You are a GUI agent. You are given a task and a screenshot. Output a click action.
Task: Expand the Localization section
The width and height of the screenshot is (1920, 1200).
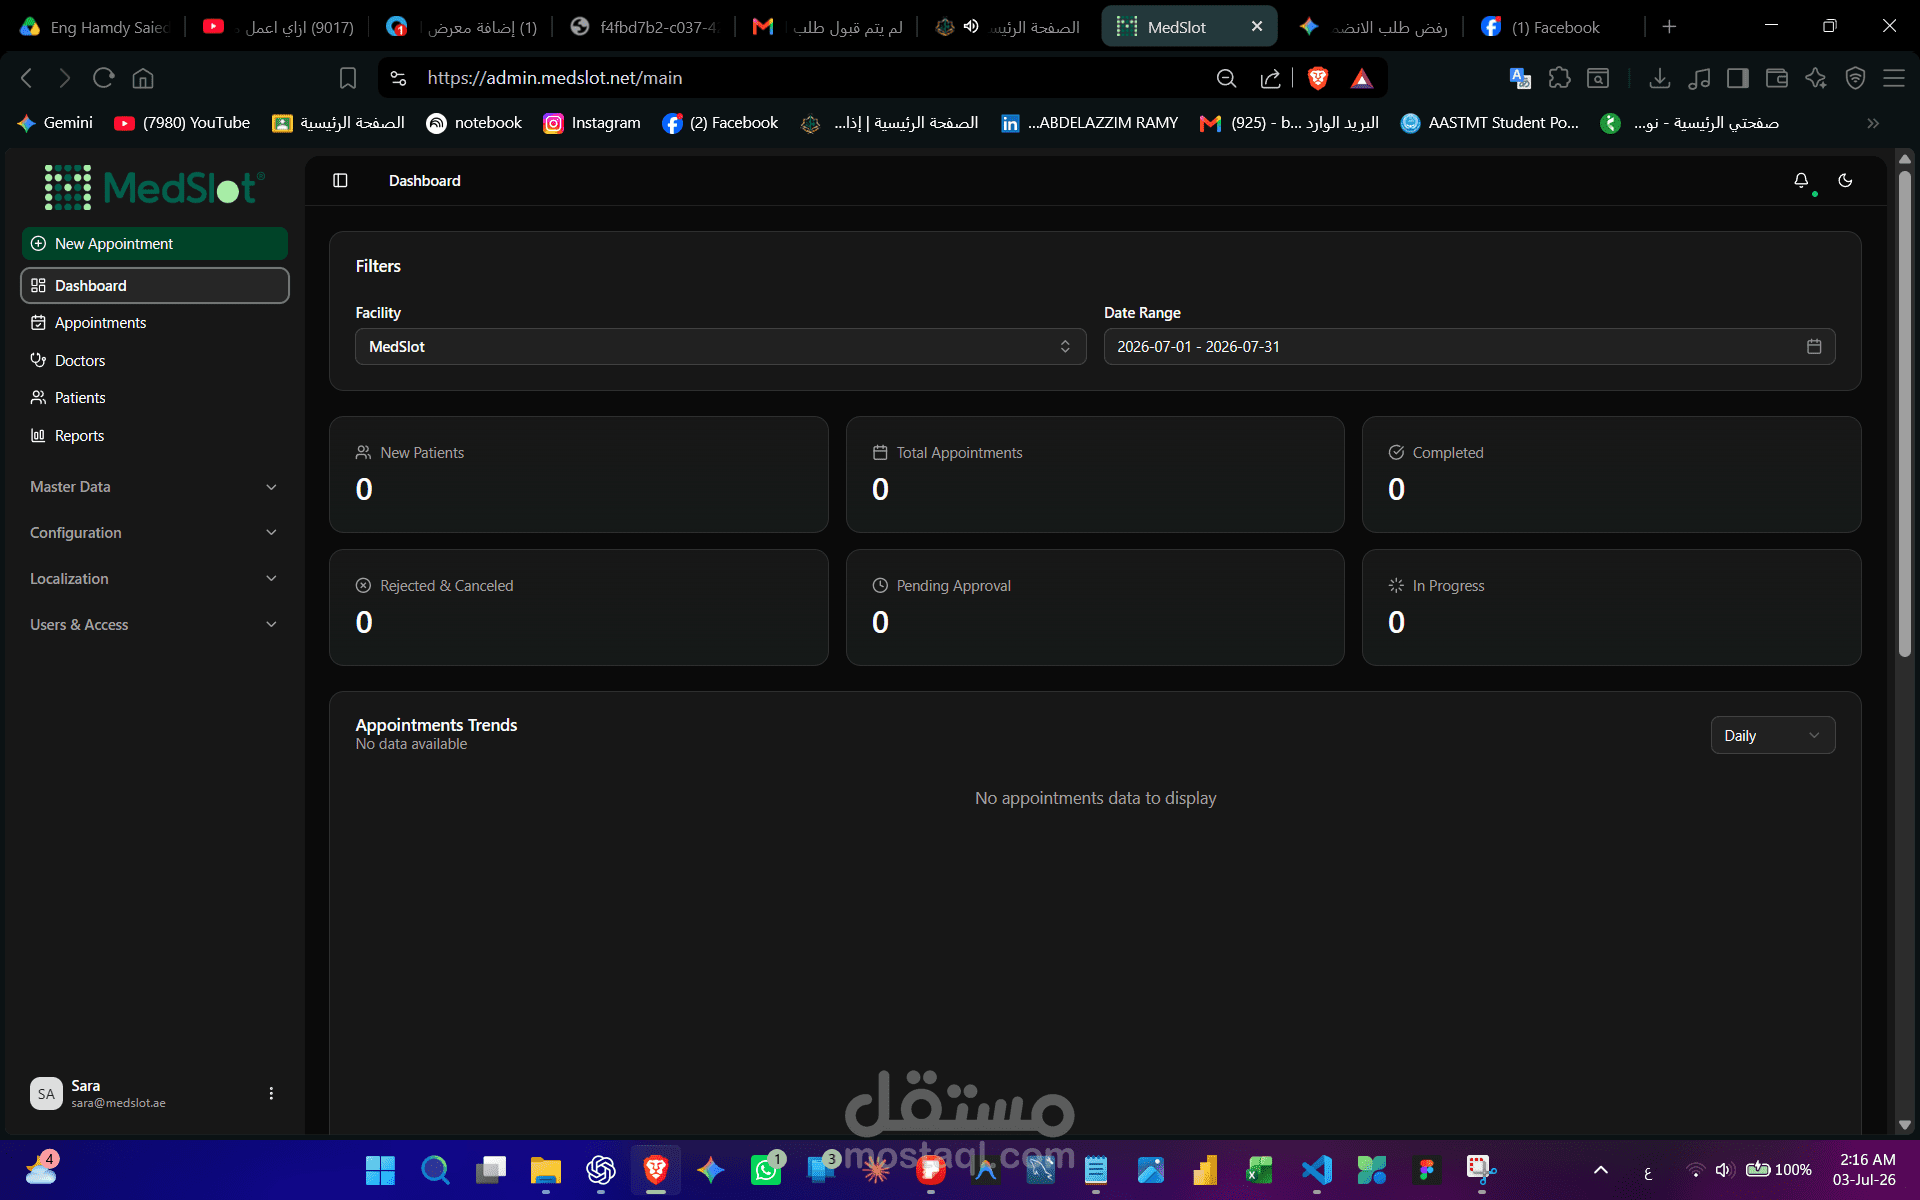coord(155,579)
